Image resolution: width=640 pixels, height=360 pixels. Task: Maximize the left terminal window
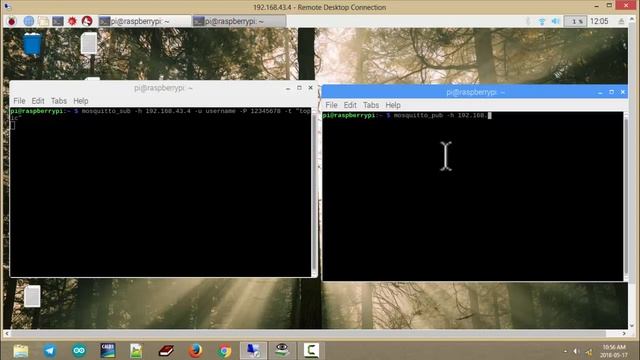click(x=299, y=88)
